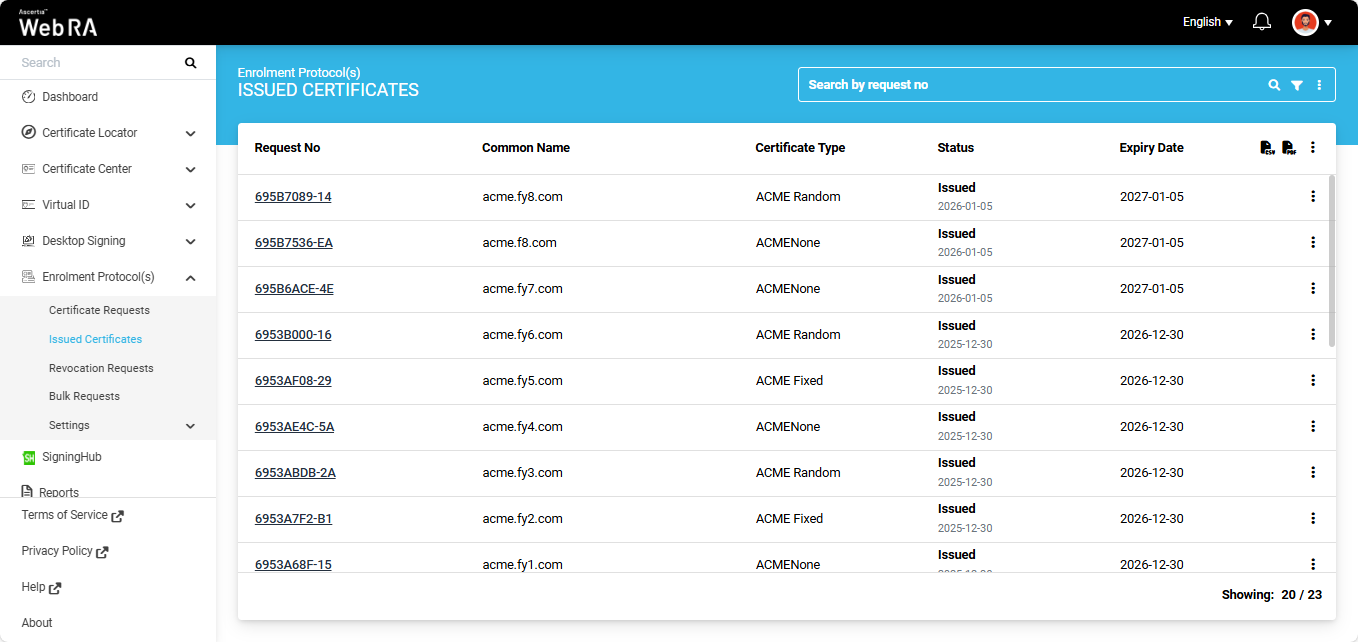Viewport: 1358px width, 642px height.
Task: Collapse the Enrolment Protocol(s) chevron
Action: 190,277
